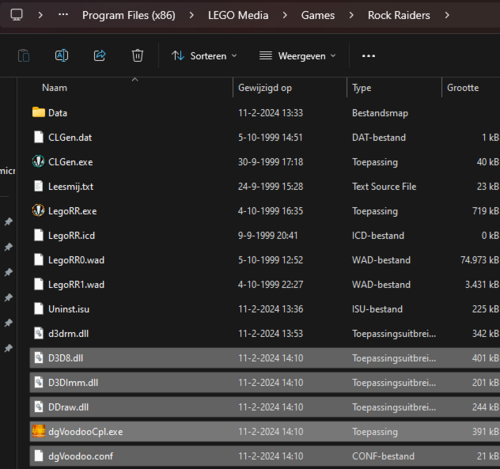Select the Uninst.isu file name
This screenshot has width=500, height=469.
(69, 309)
